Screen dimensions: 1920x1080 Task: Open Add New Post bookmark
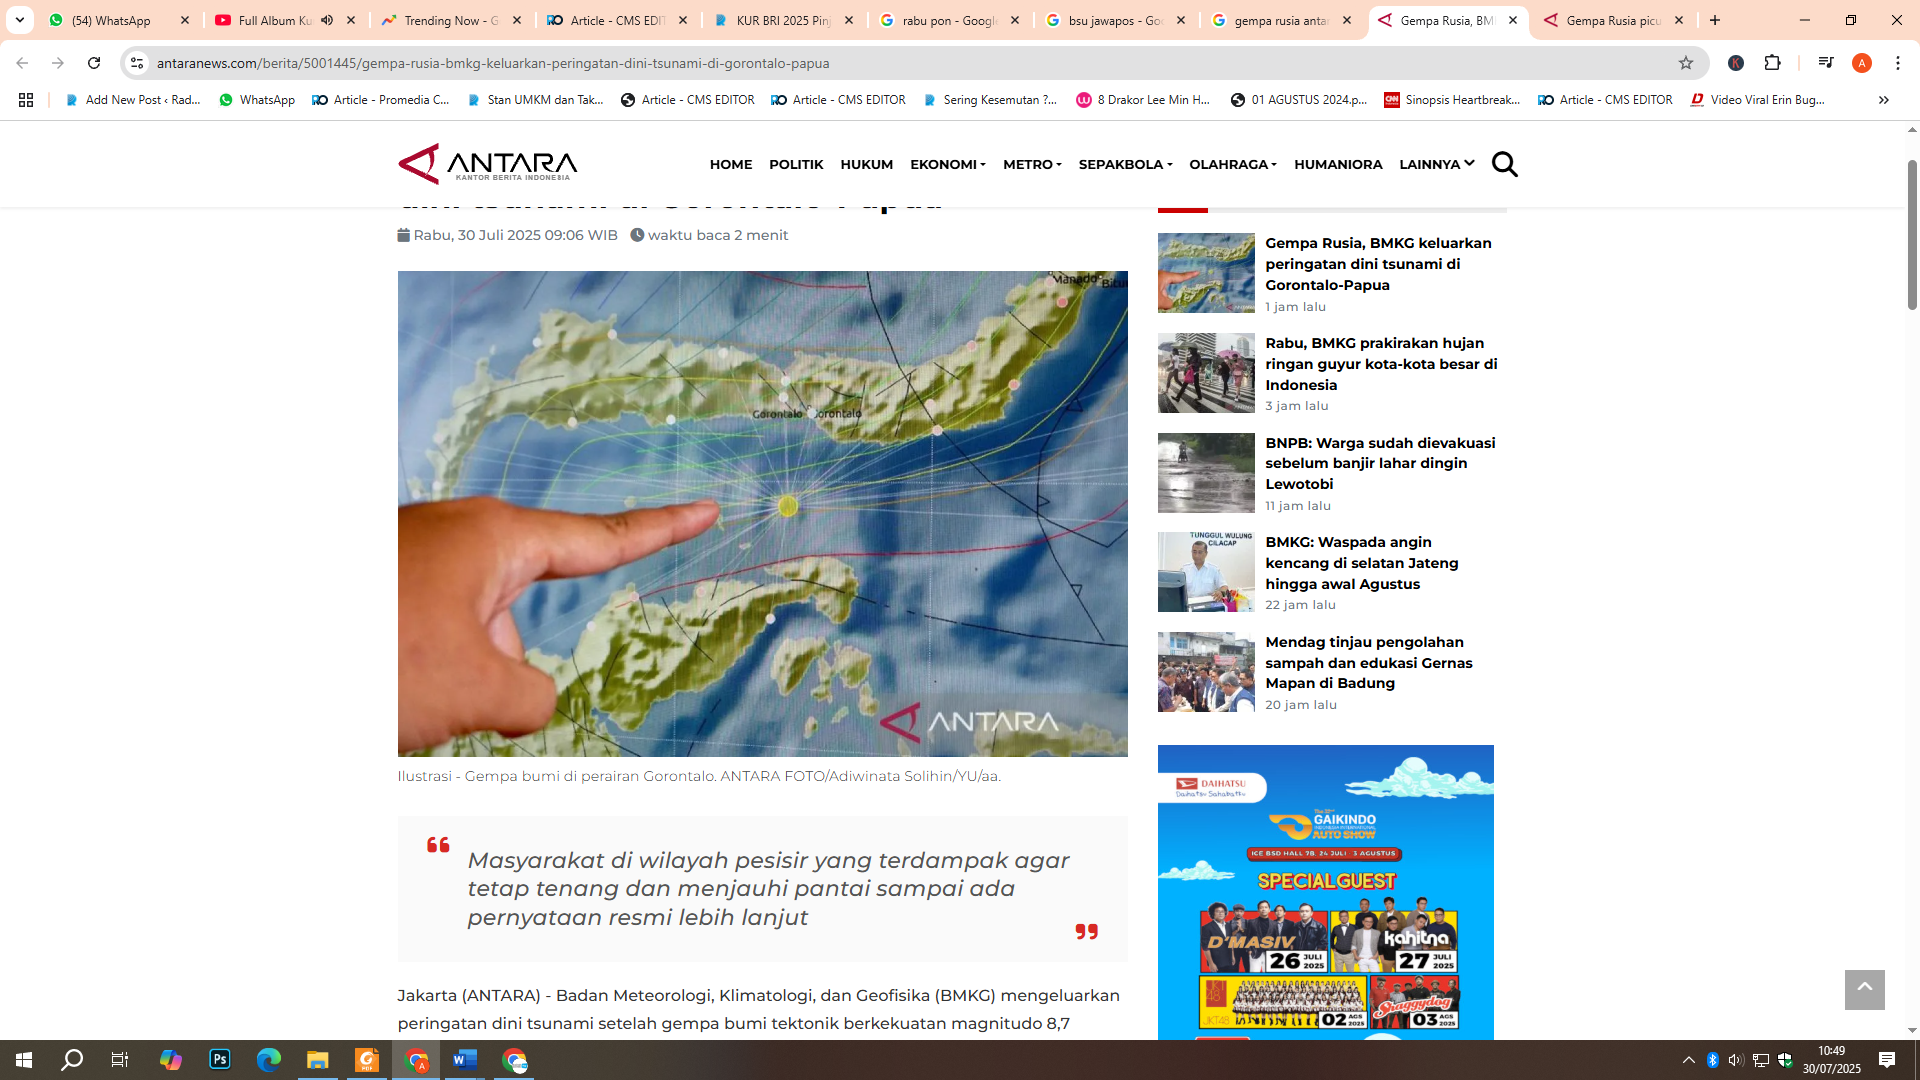click(x=132, y=100)
